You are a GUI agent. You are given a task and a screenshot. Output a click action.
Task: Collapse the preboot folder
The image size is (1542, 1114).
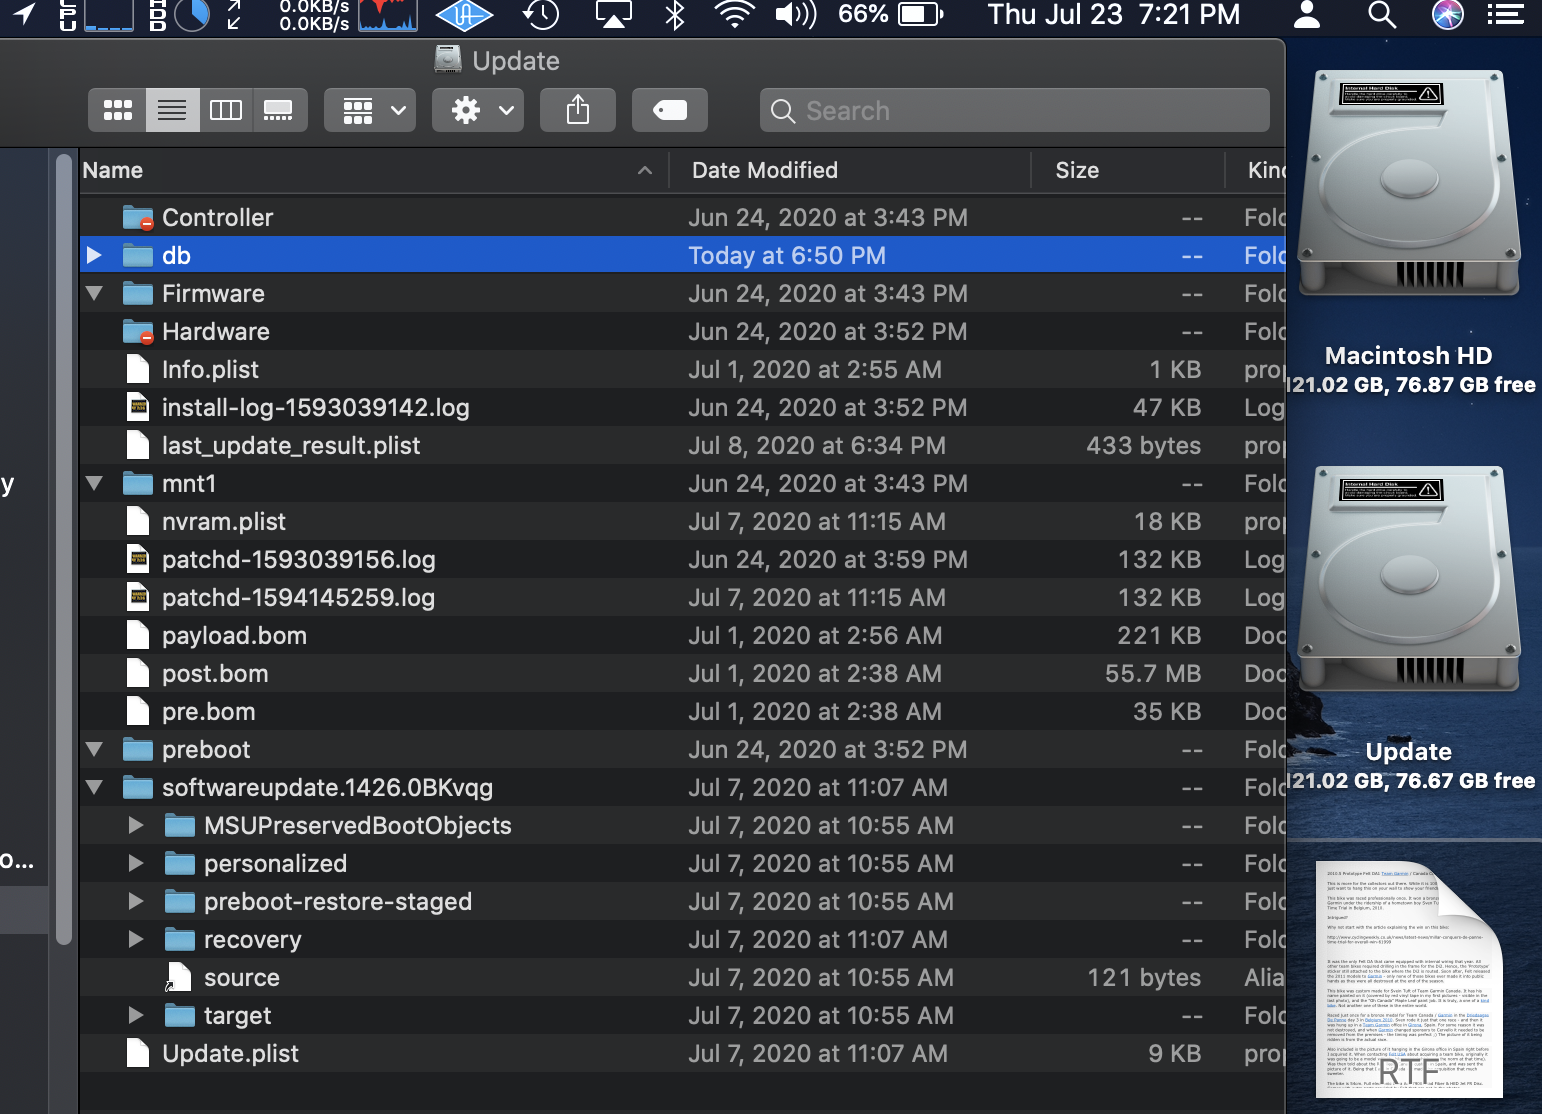pyautogui.click(x=95, y=749)
